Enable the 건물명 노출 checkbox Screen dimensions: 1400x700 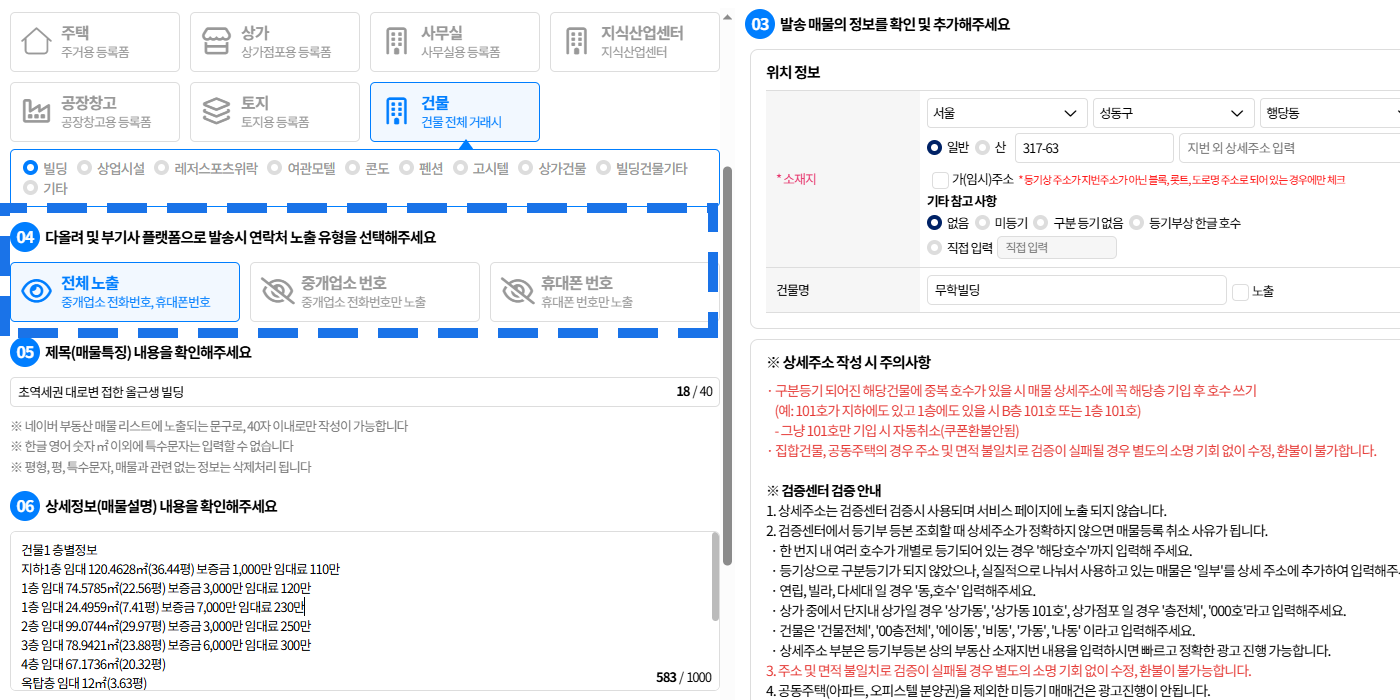1241,292
